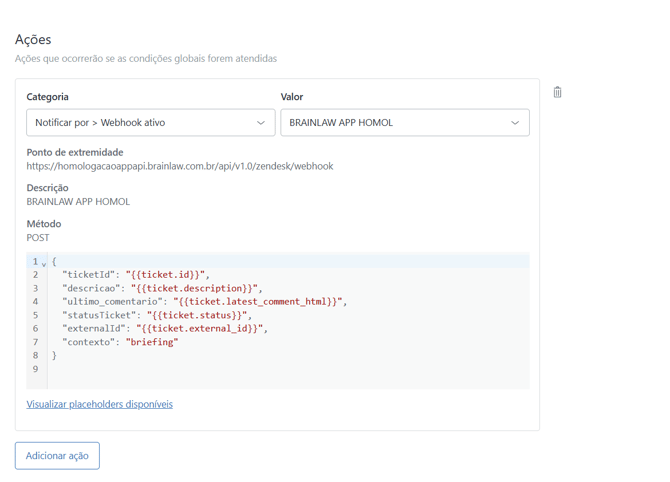Click the Descrição value BRAINLAW APP HOMOL

click(x=78, y=202)
